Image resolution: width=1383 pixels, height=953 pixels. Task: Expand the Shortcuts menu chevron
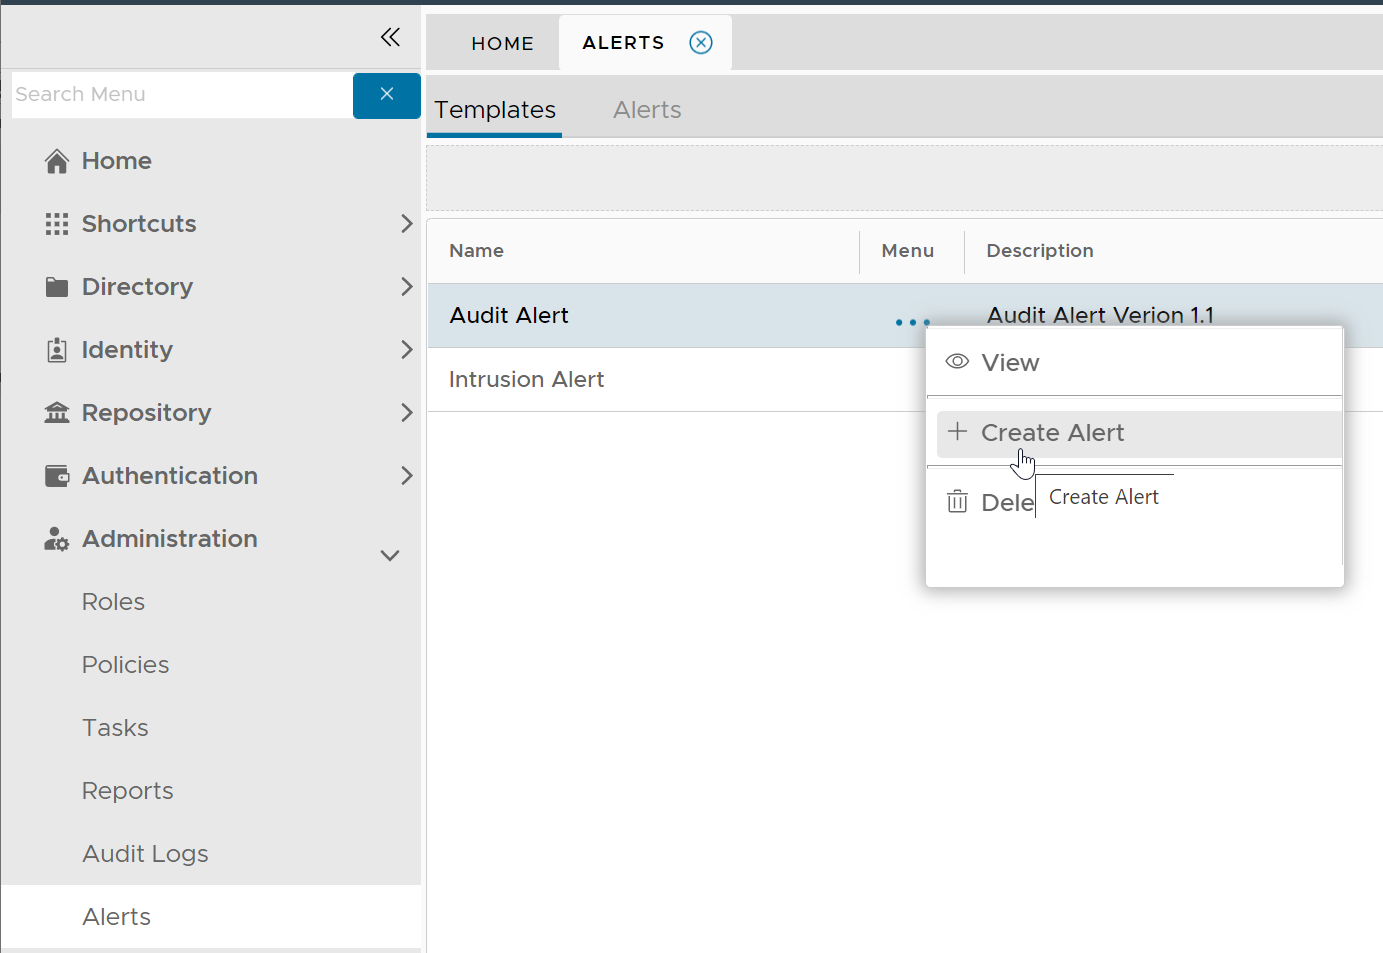[x=406, y=224]
